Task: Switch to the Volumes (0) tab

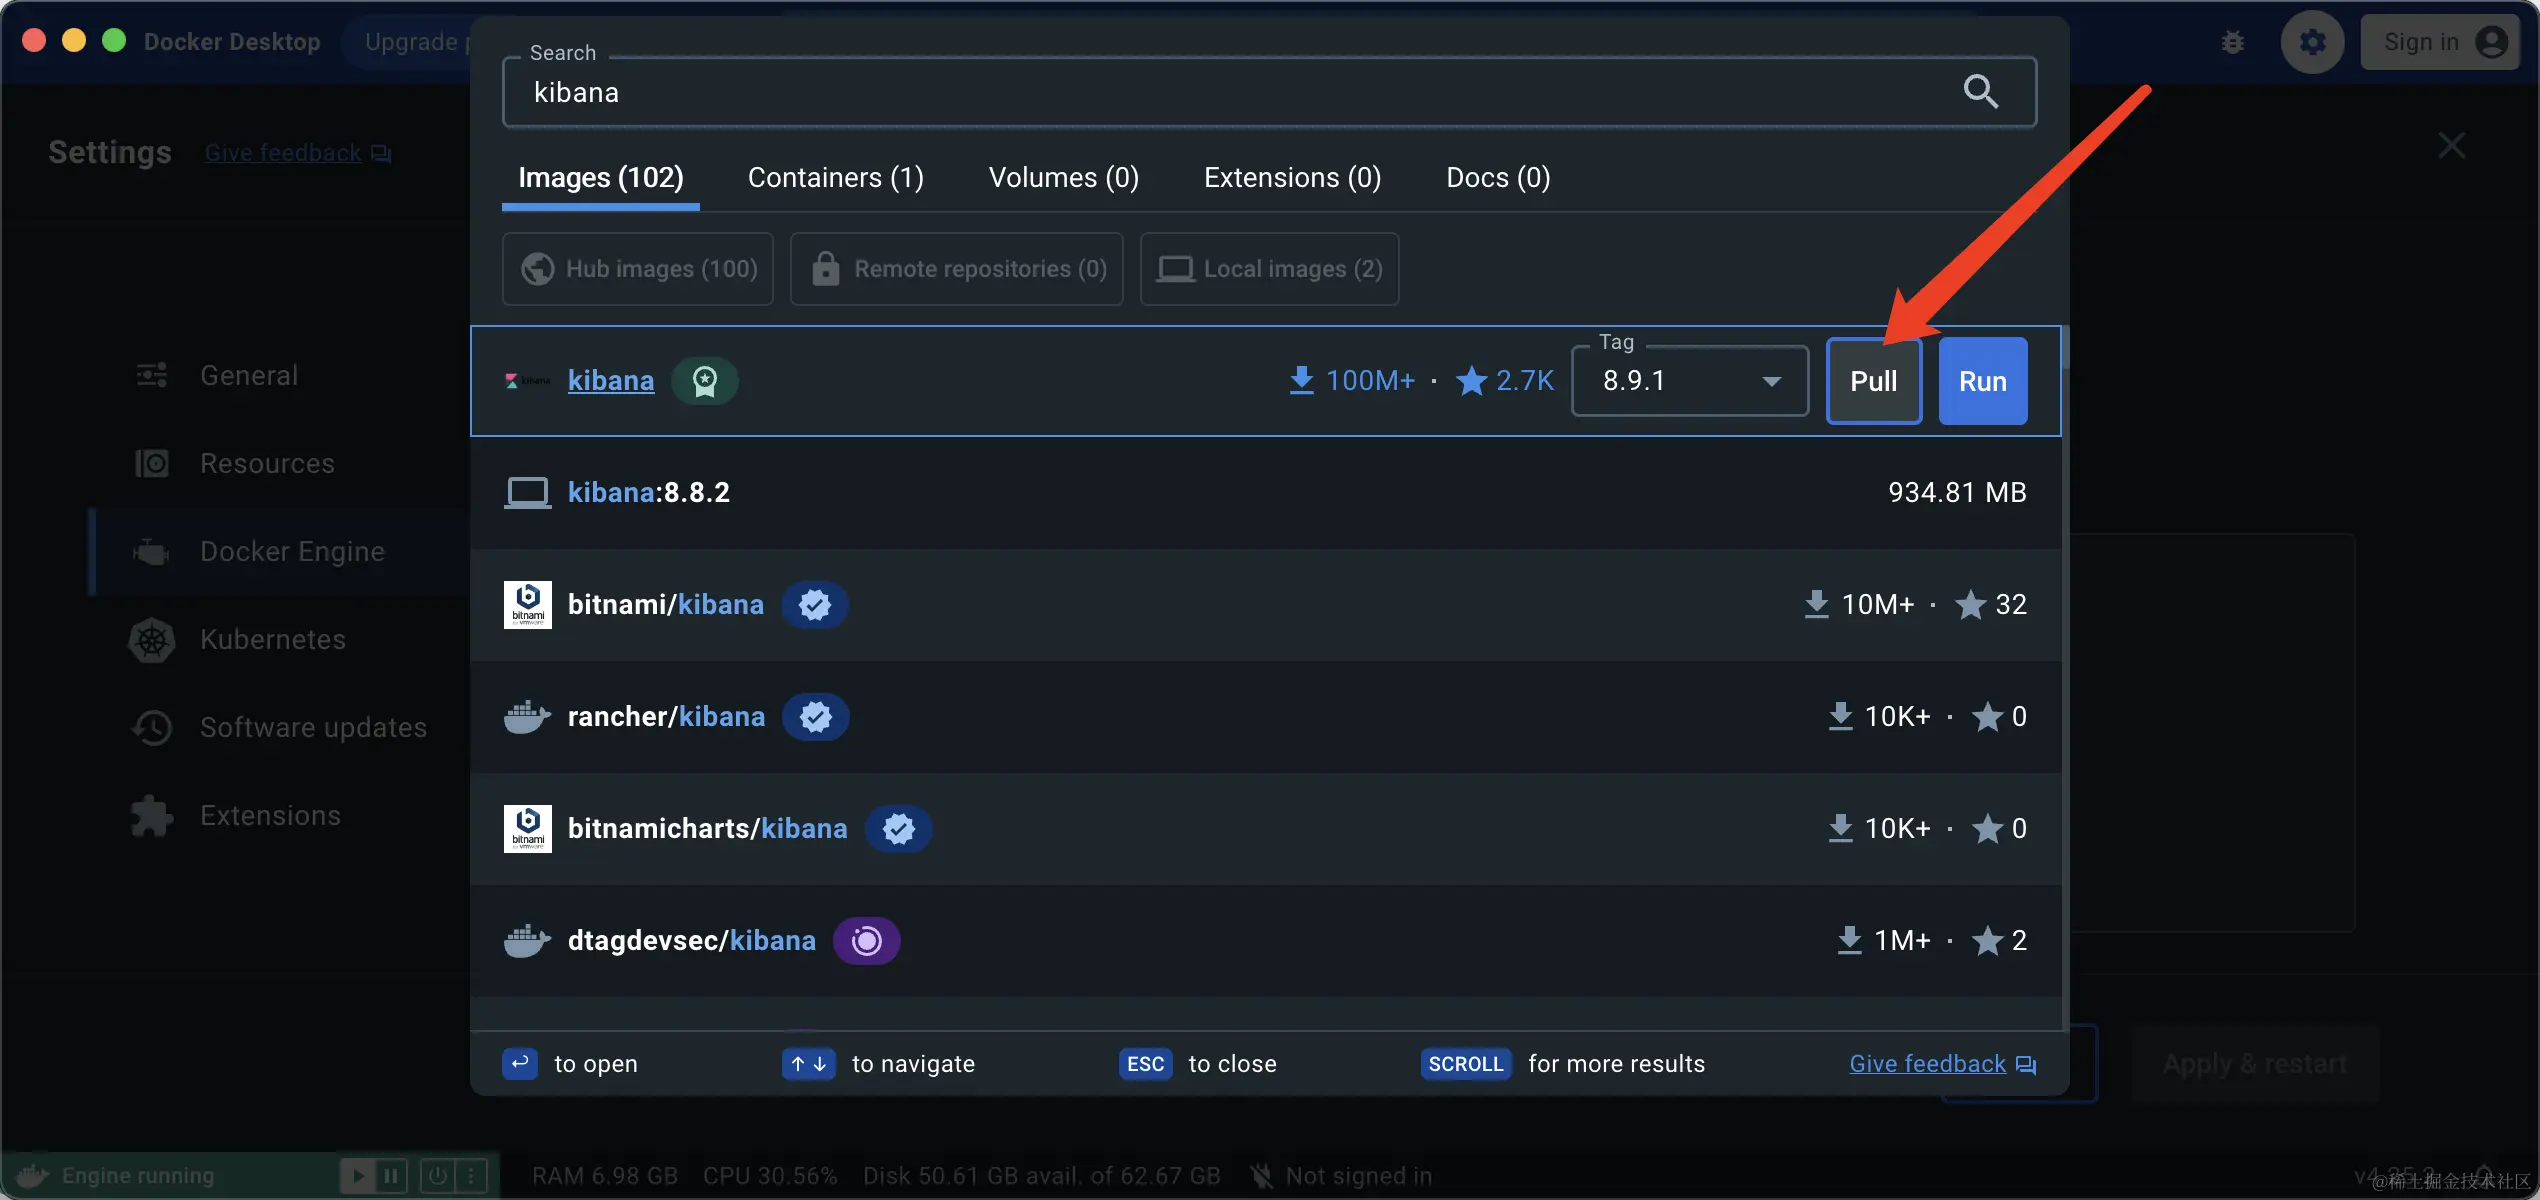Action: [1063, 178]
